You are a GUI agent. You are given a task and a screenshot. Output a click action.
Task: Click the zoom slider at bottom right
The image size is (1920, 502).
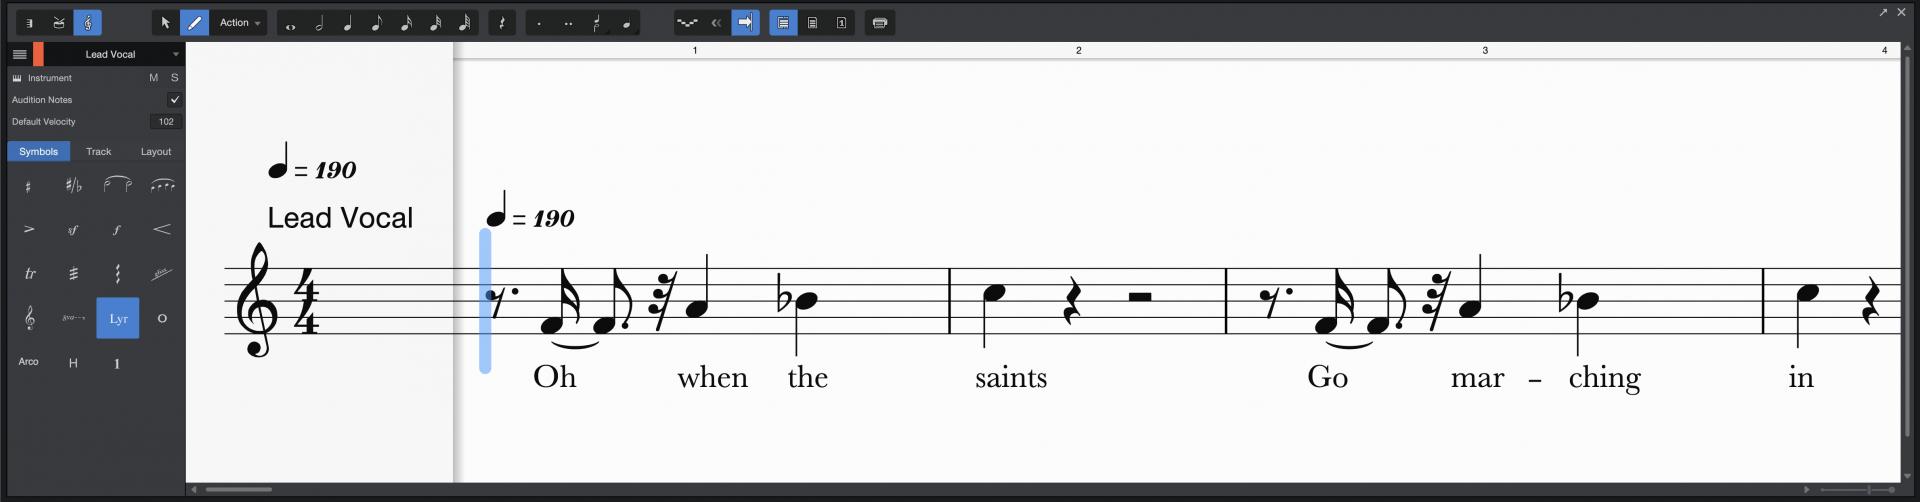pos(1856,490)
